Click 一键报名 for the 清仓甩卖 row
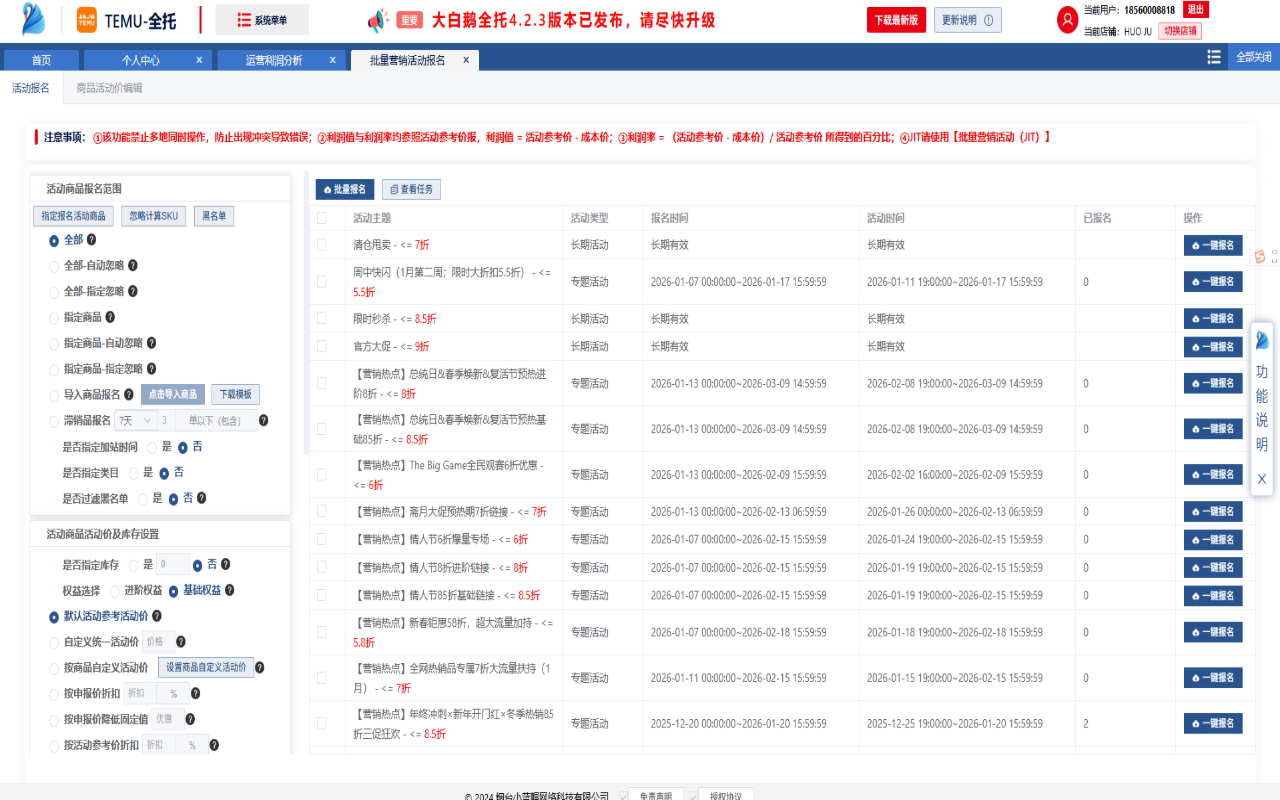Screen dimensions: 1280x800 point(1213,245)
